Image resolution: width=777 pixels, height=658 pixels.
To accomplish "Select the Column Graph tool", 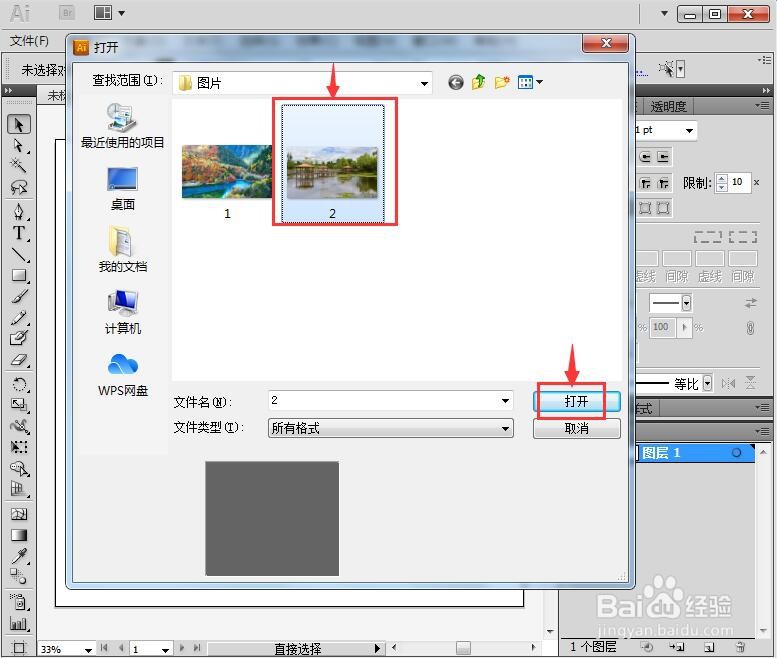I will coord(19,623).
